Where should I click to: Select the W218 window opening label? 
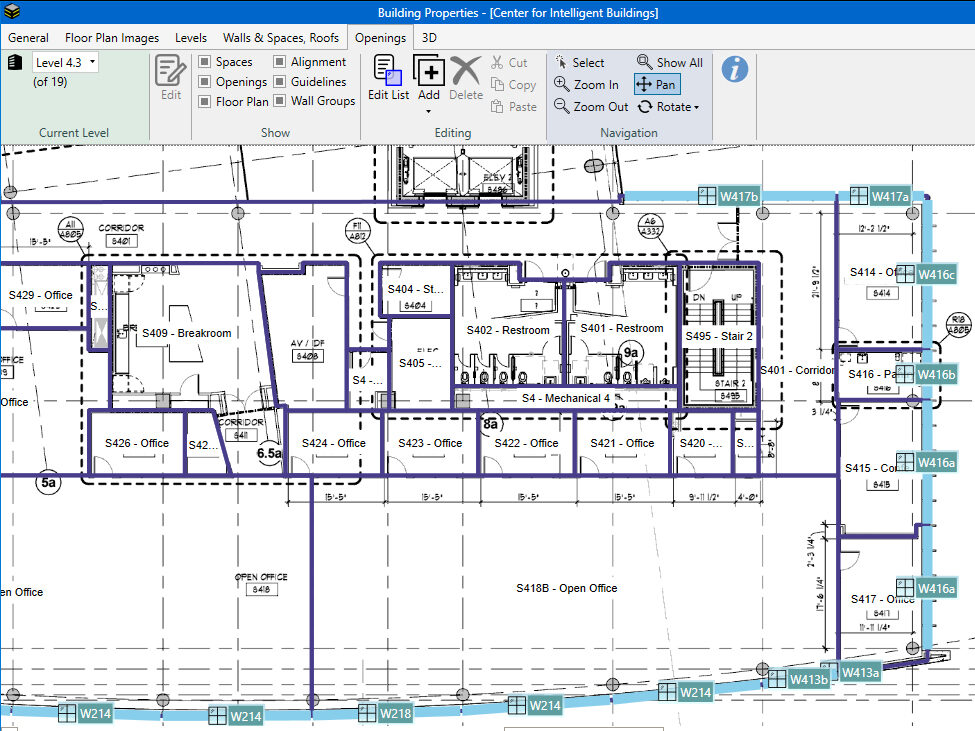(x=396, y=714)
